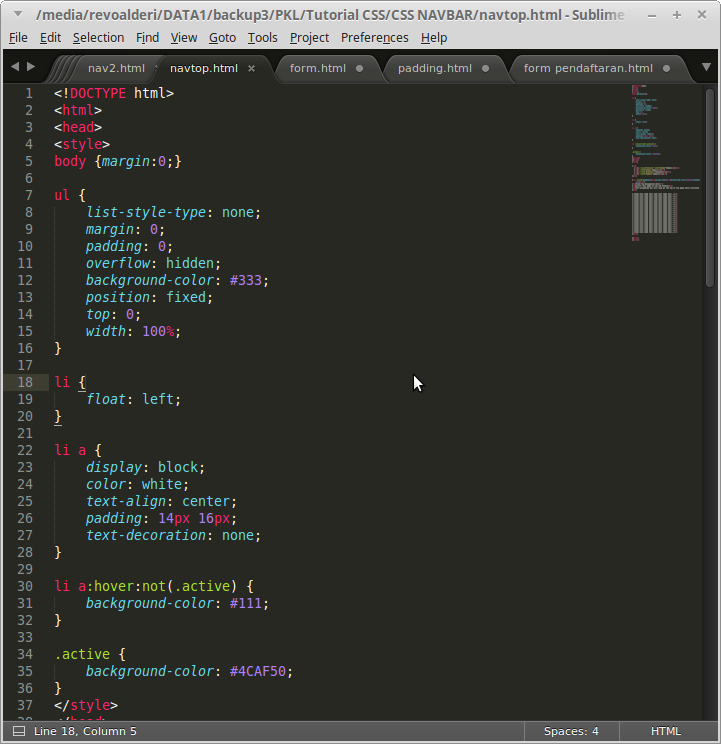Click unsaved dot on form.html tab
Image resolution: width=721 pixels, height=744 pixels.
[360, 68]
